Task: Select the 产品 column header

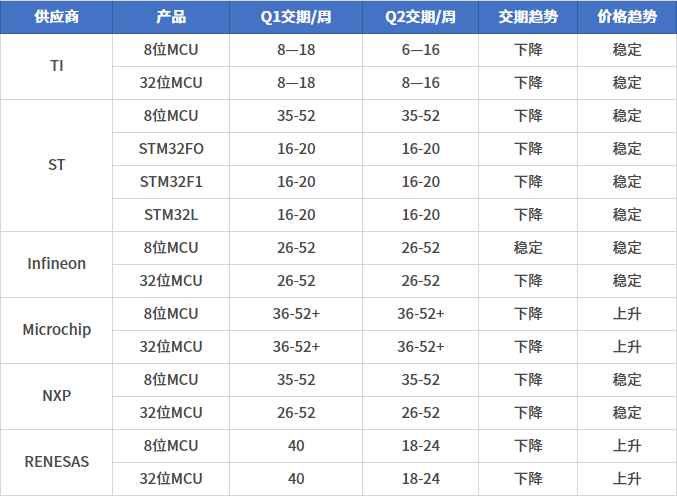Action: tap(171, 17)
